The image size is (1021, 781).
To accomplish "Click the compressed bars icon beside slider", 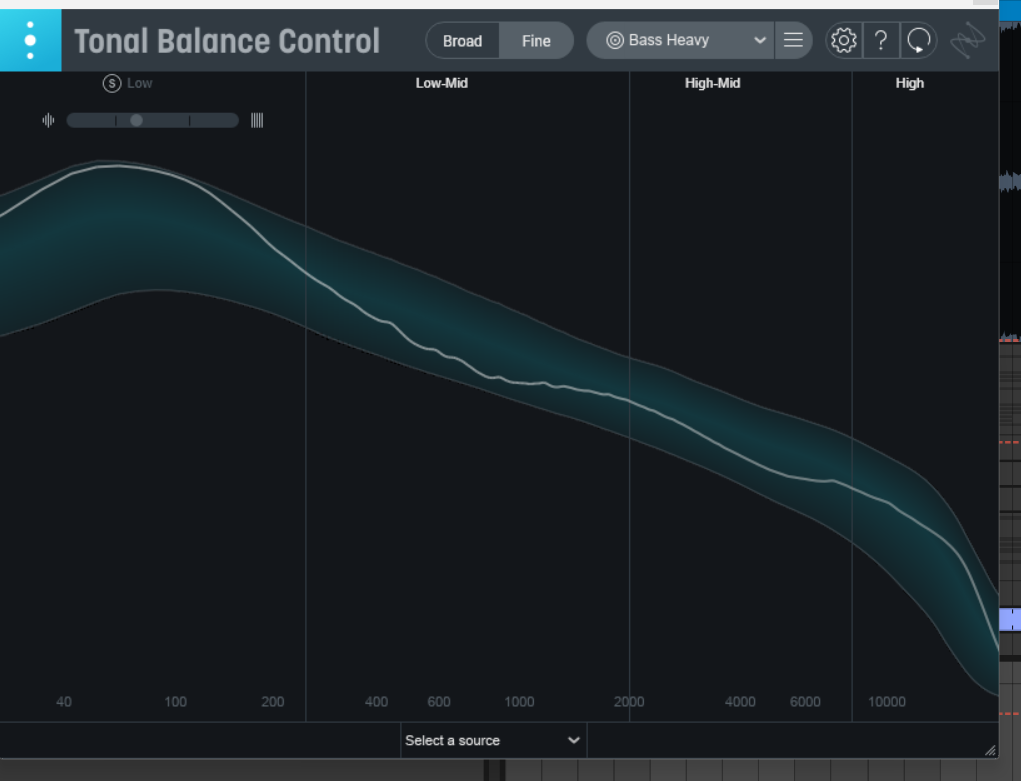I will click(257, 121).
